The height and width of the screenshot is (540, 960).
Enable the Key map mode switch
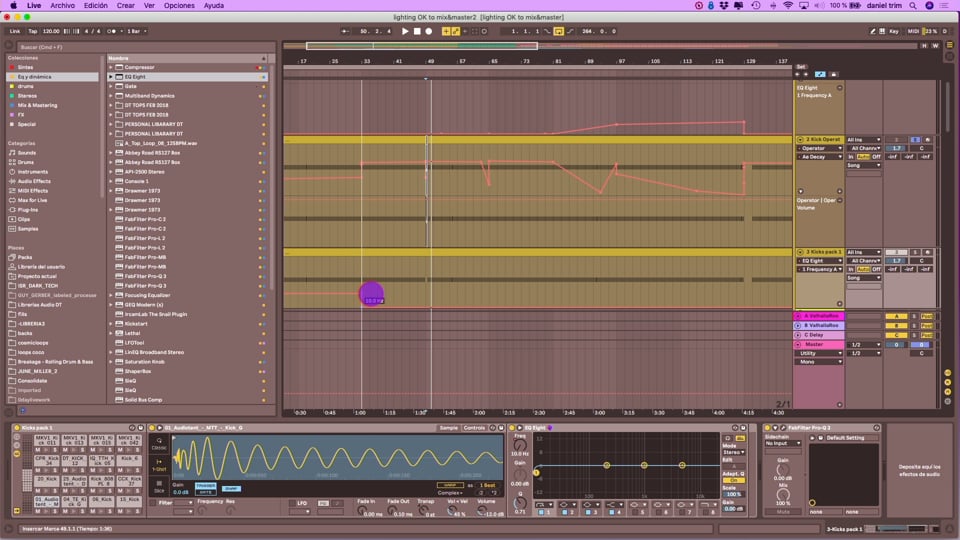tap(894, 31)
